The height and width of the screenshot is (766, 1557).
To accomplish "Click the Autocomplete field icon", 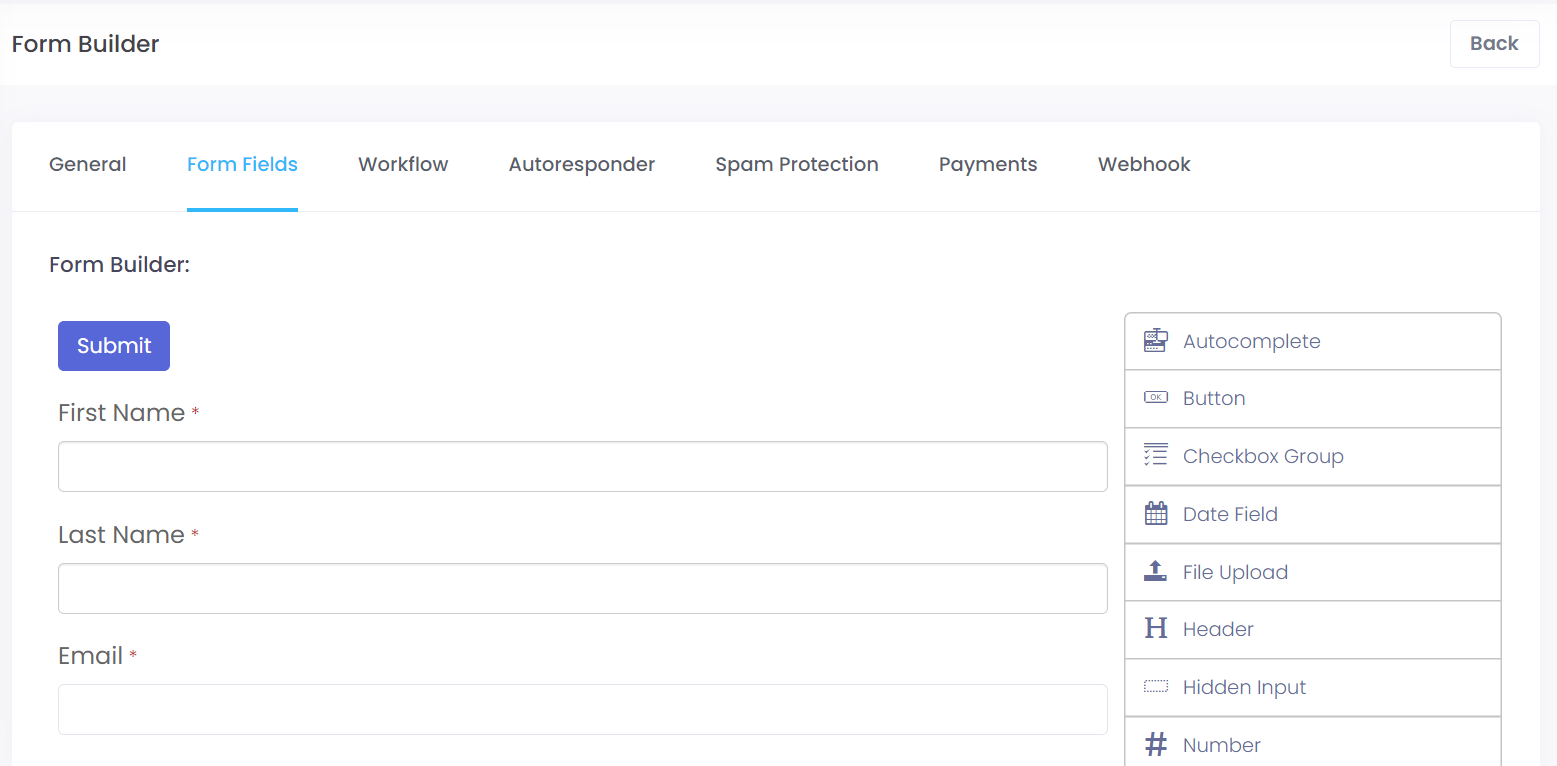I will (x=1155, y=341).
